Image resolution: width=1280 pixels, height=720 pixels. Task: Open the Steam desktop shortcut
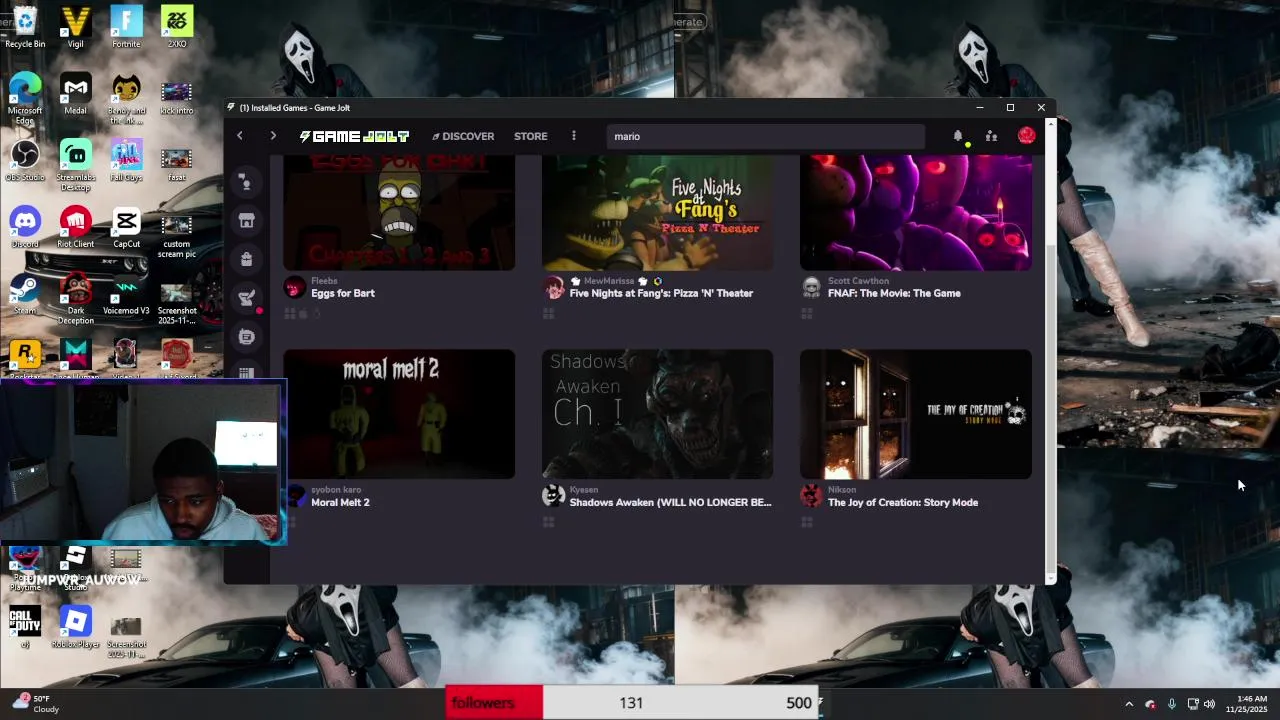coord(25,295)
